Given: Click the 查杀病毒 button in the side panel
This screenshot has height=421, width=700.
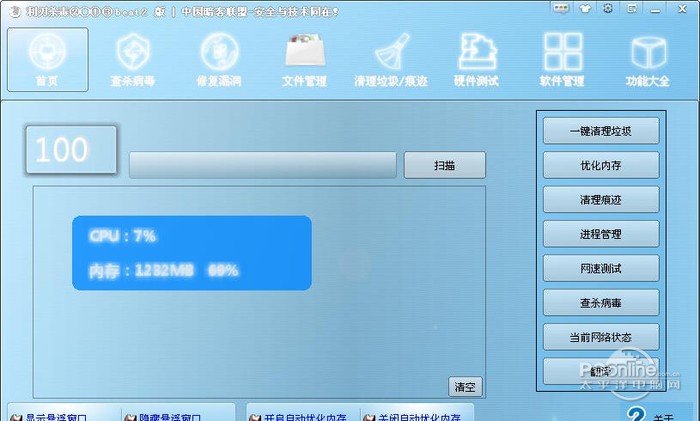Looking at the screenshot, I should click(x=601, y=303).
